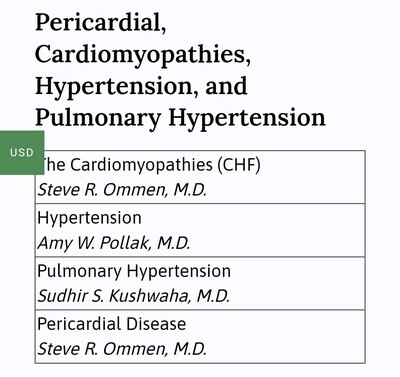Click the '(CHF)' text in first row
Screen dimensions: 400x377
tap(239, 165)
